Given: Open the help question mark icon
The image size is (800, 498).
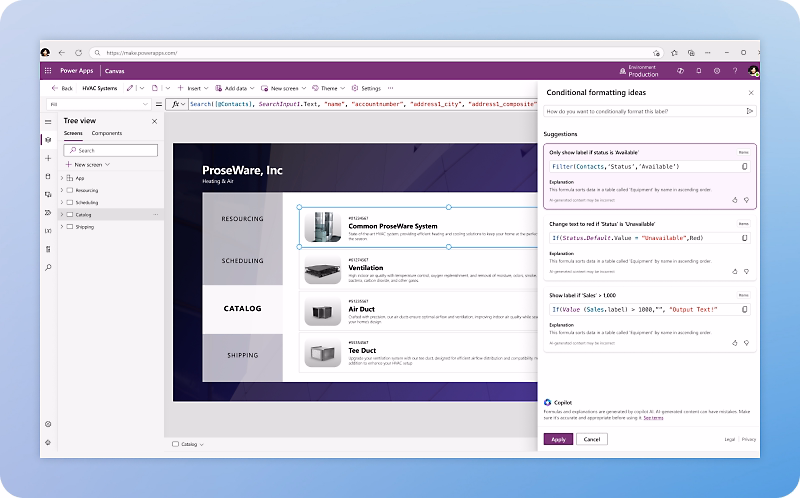Looking at the screenshot, I should [735, 71].
